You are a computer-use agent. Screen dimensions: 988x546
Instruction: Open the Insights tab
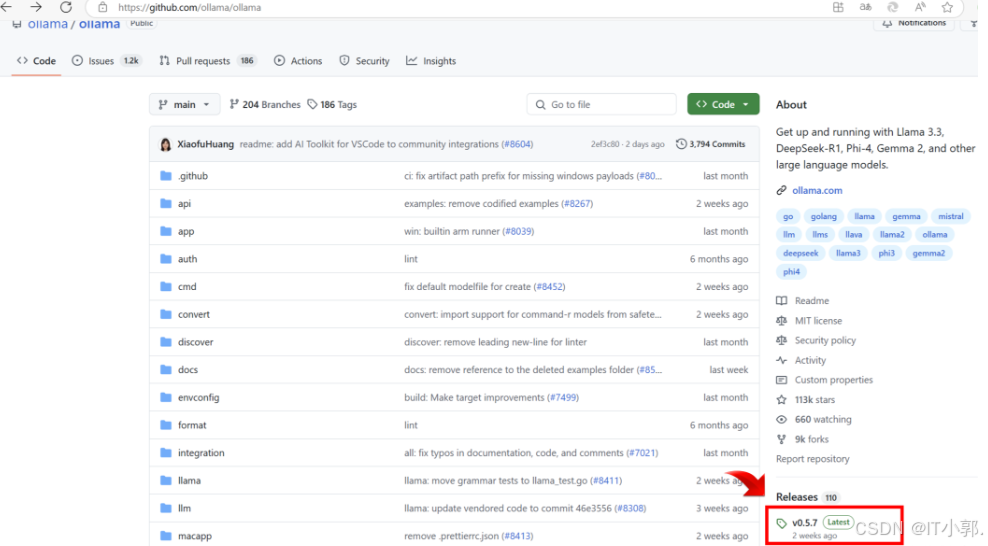[431, 61]
